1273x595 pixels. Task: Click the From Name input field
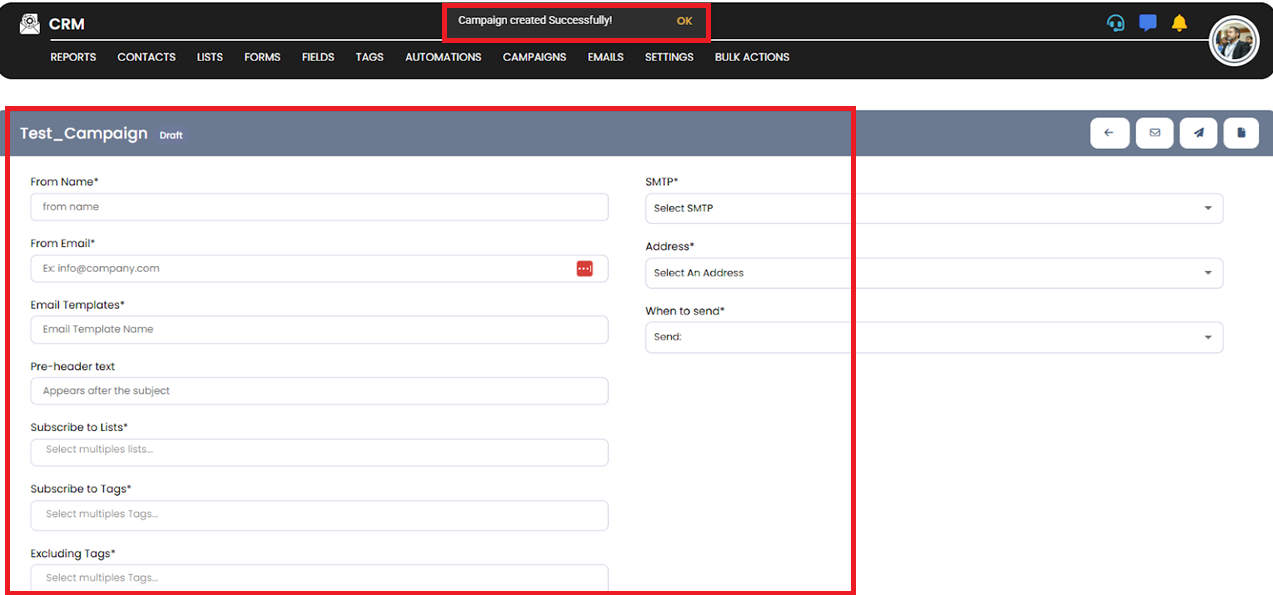[x=319, y=207]
